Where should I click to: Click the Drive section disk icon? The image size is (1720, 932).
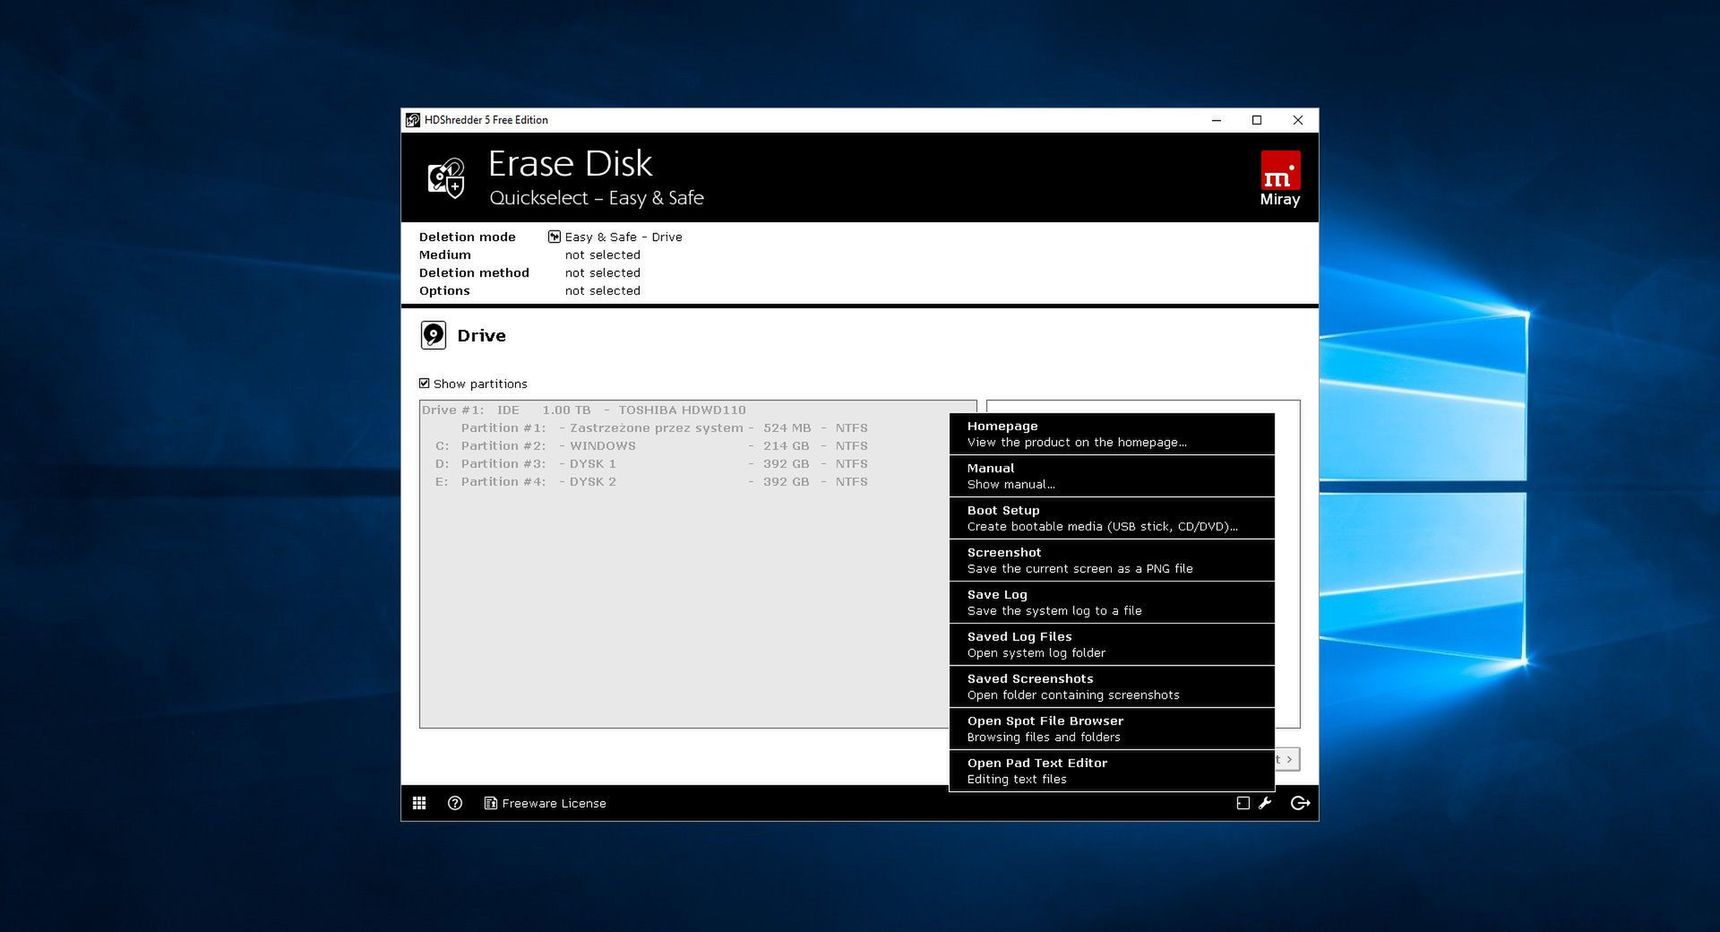coord(433,335)
